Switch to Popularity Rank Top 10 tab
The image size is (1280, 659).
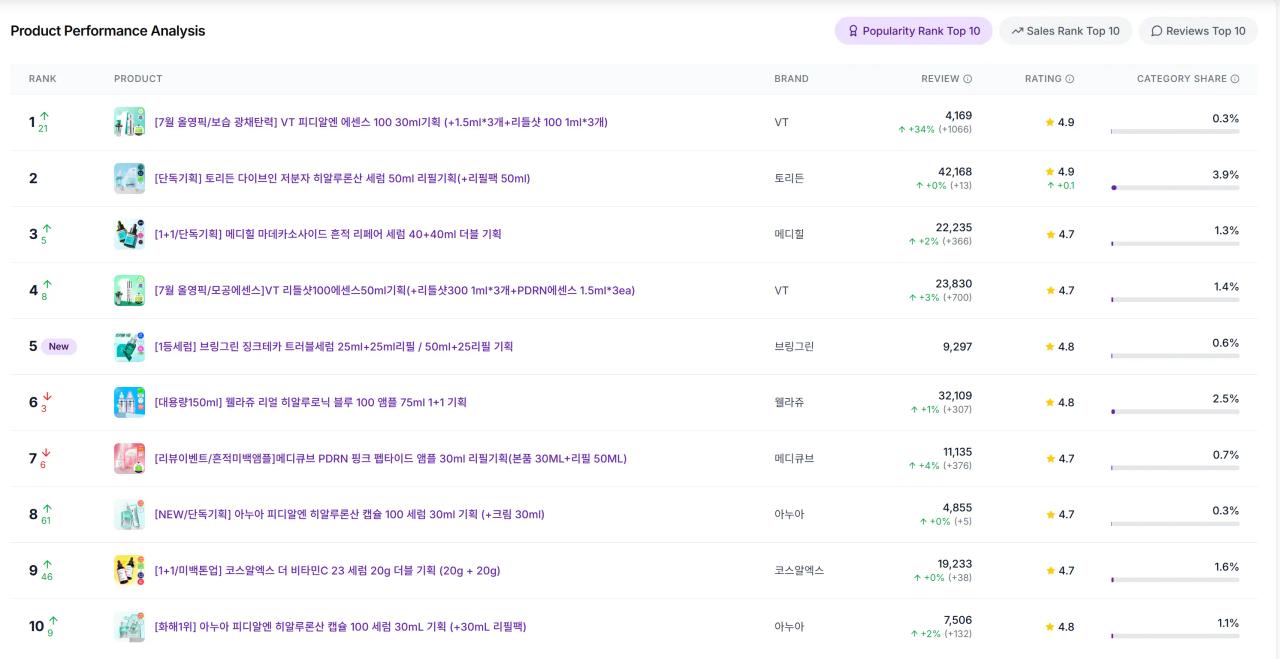pyautogui.click(x=913, y=31)
